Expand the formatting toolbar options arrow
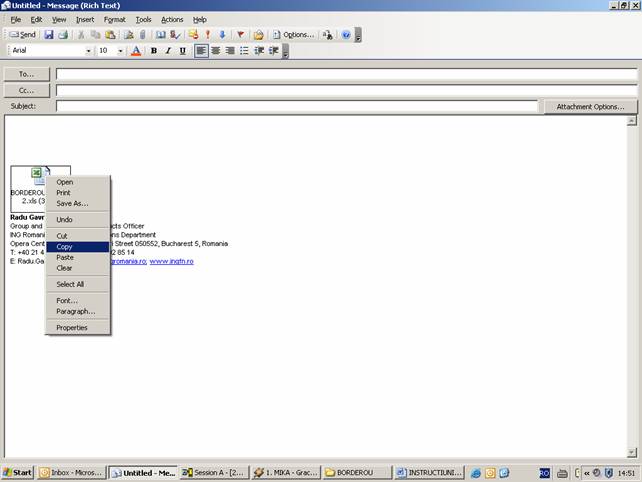Screen dimensions: 642x482 (285, 52)
